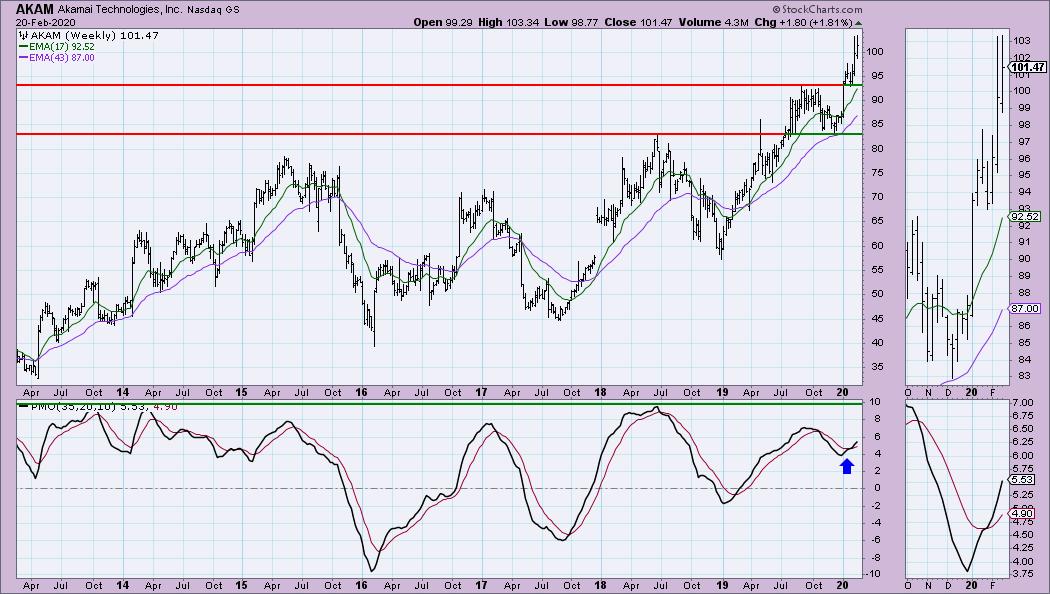This screenshot has height=594, width=1050.
Task: Click the 0 label on PMO axis
Action: (877, 488)
